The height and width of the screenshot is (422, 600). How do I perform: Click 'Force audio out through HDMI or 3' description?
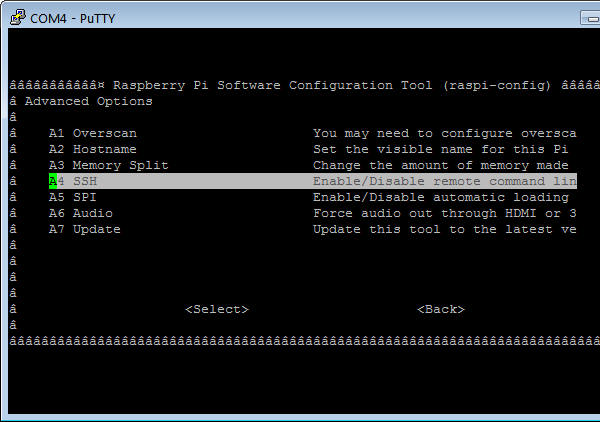click(x=445, y=213)
